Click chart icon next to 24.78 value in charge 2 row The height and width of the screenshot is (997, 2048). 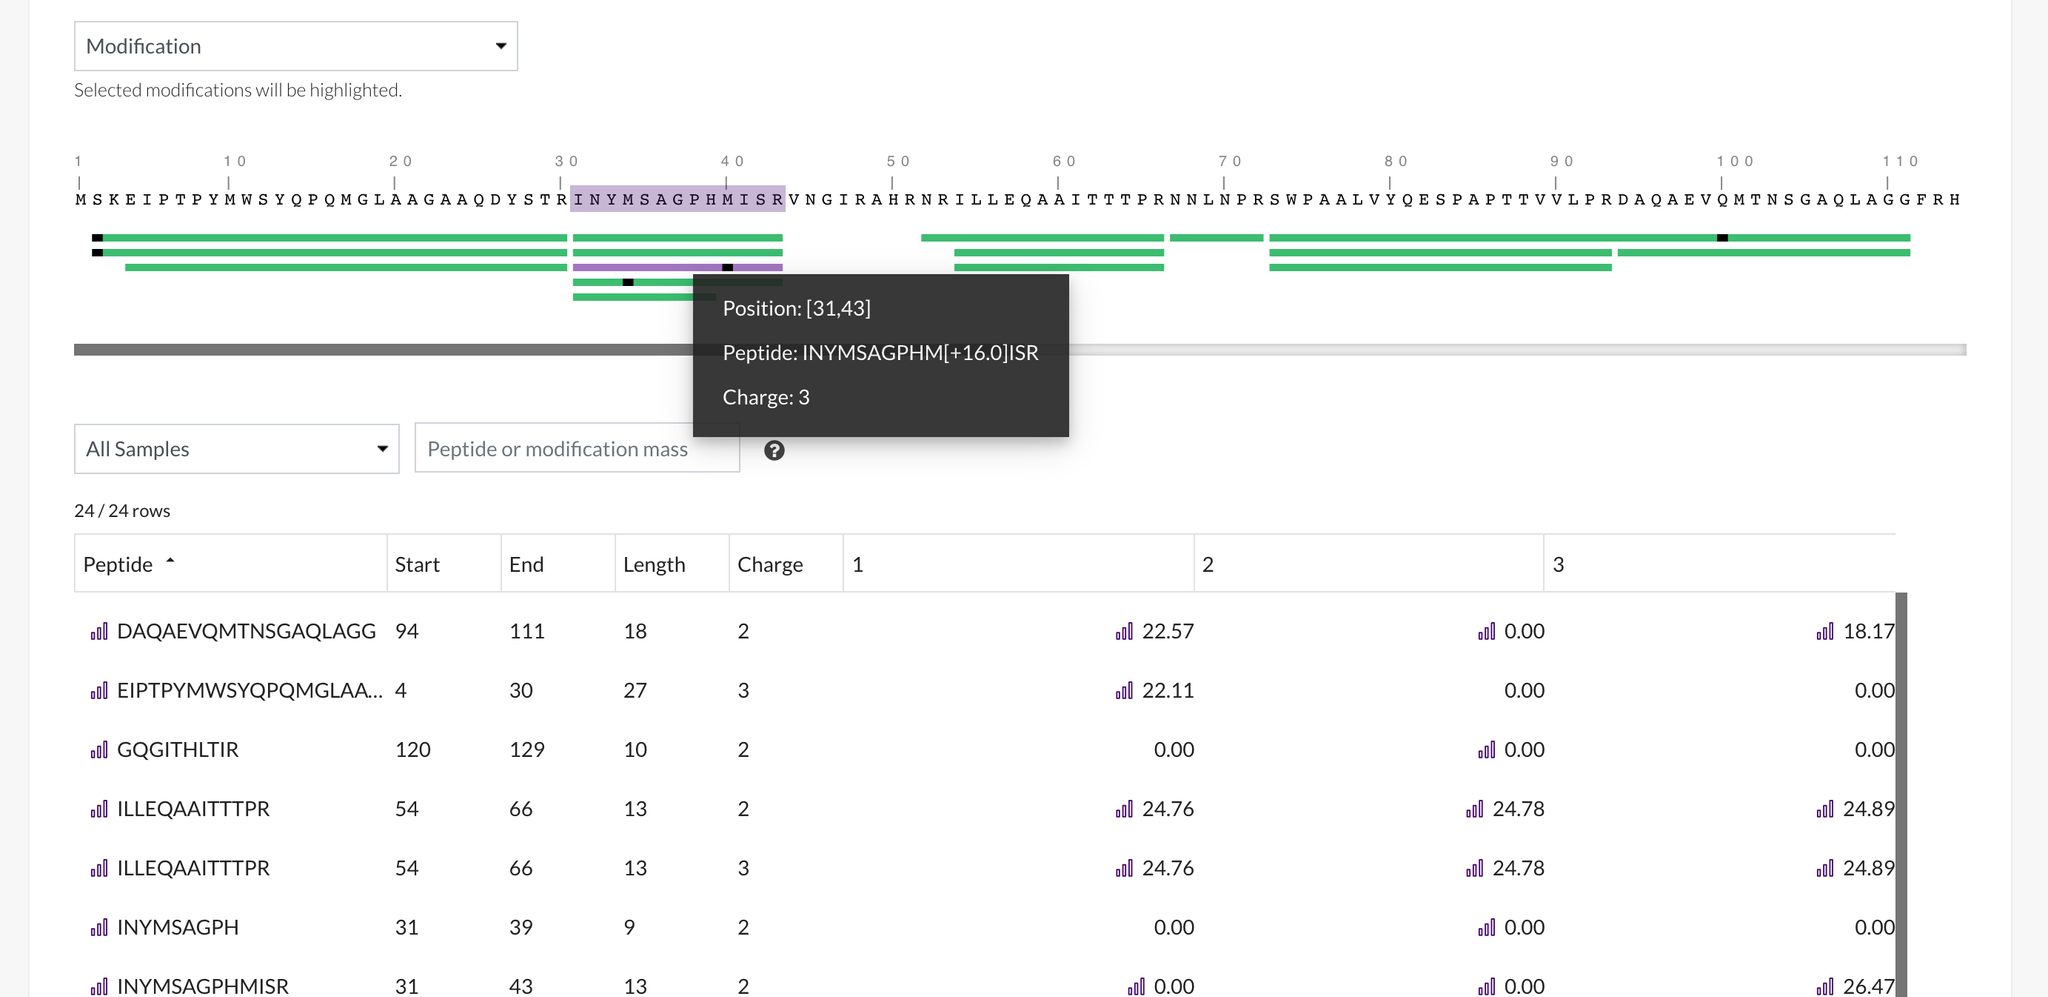(1474, 809)
